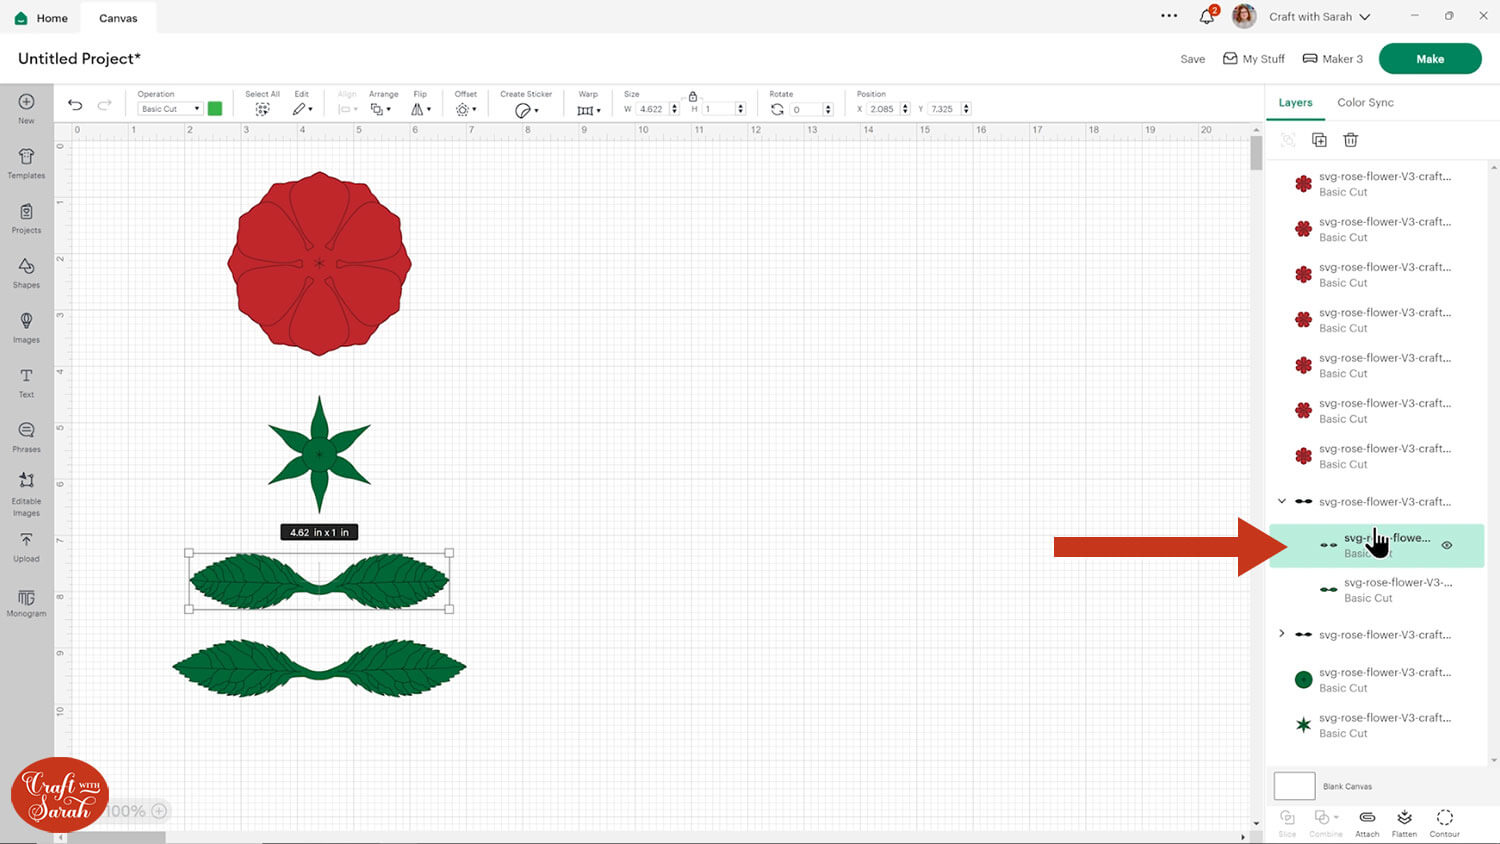Click the Rotate stepper arrows
The height and width of the screenshot is (844, 1500).
pos(828,109)
